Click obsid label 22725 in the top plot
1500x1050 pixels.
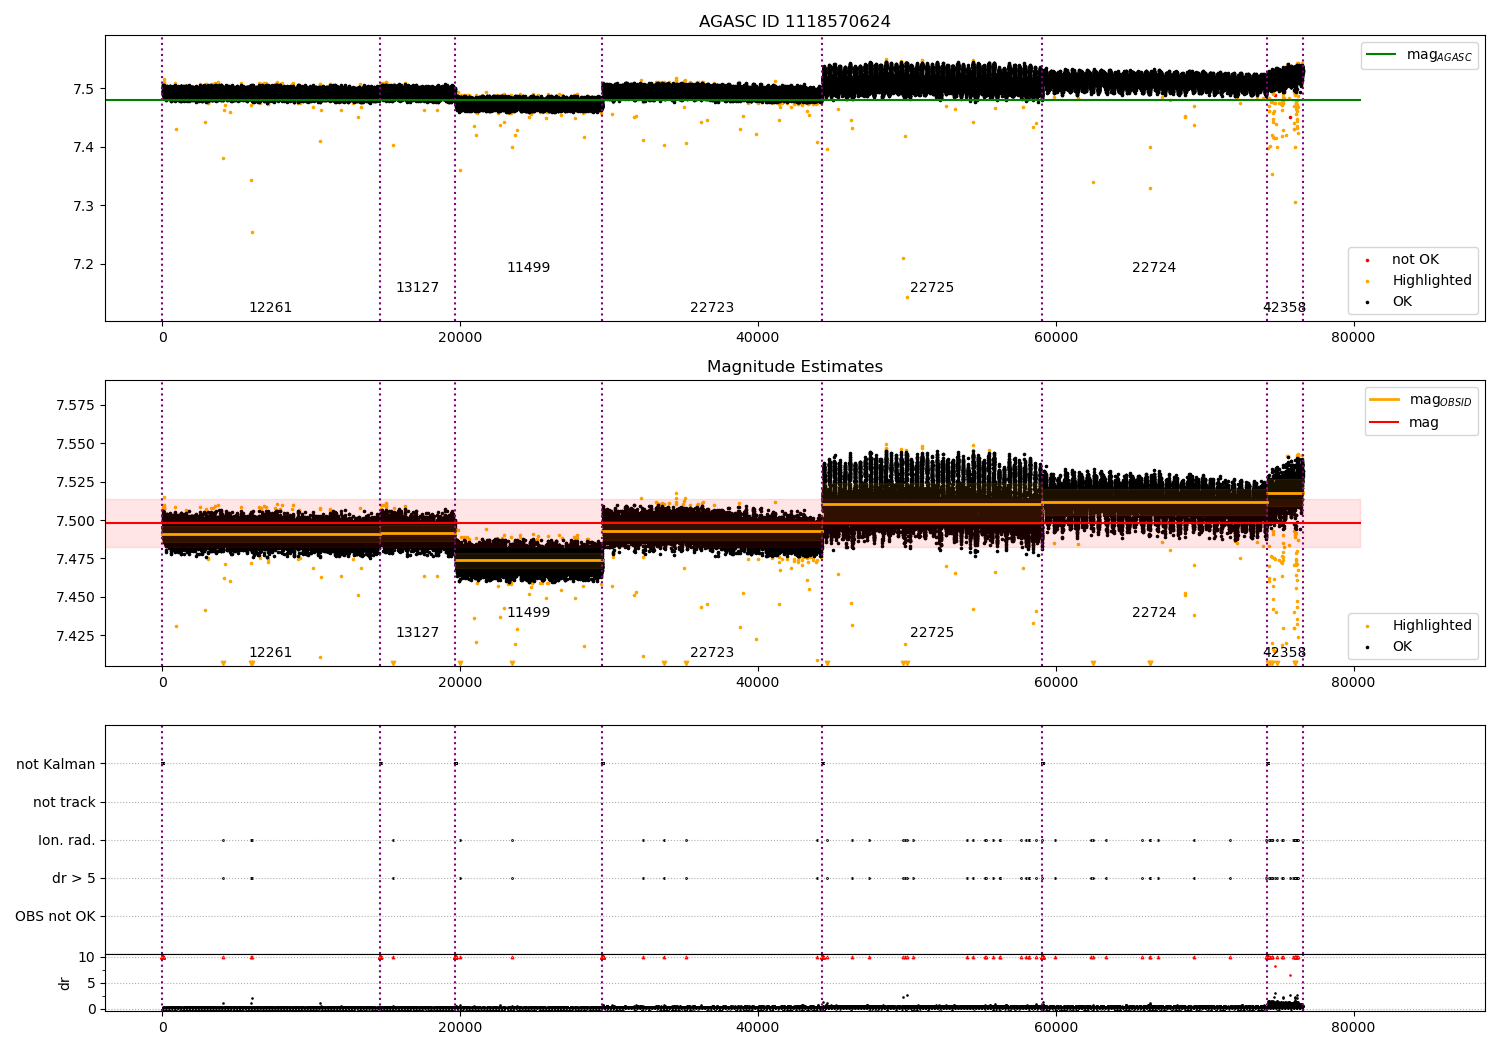pyautogui.click(x=932, y=288)
